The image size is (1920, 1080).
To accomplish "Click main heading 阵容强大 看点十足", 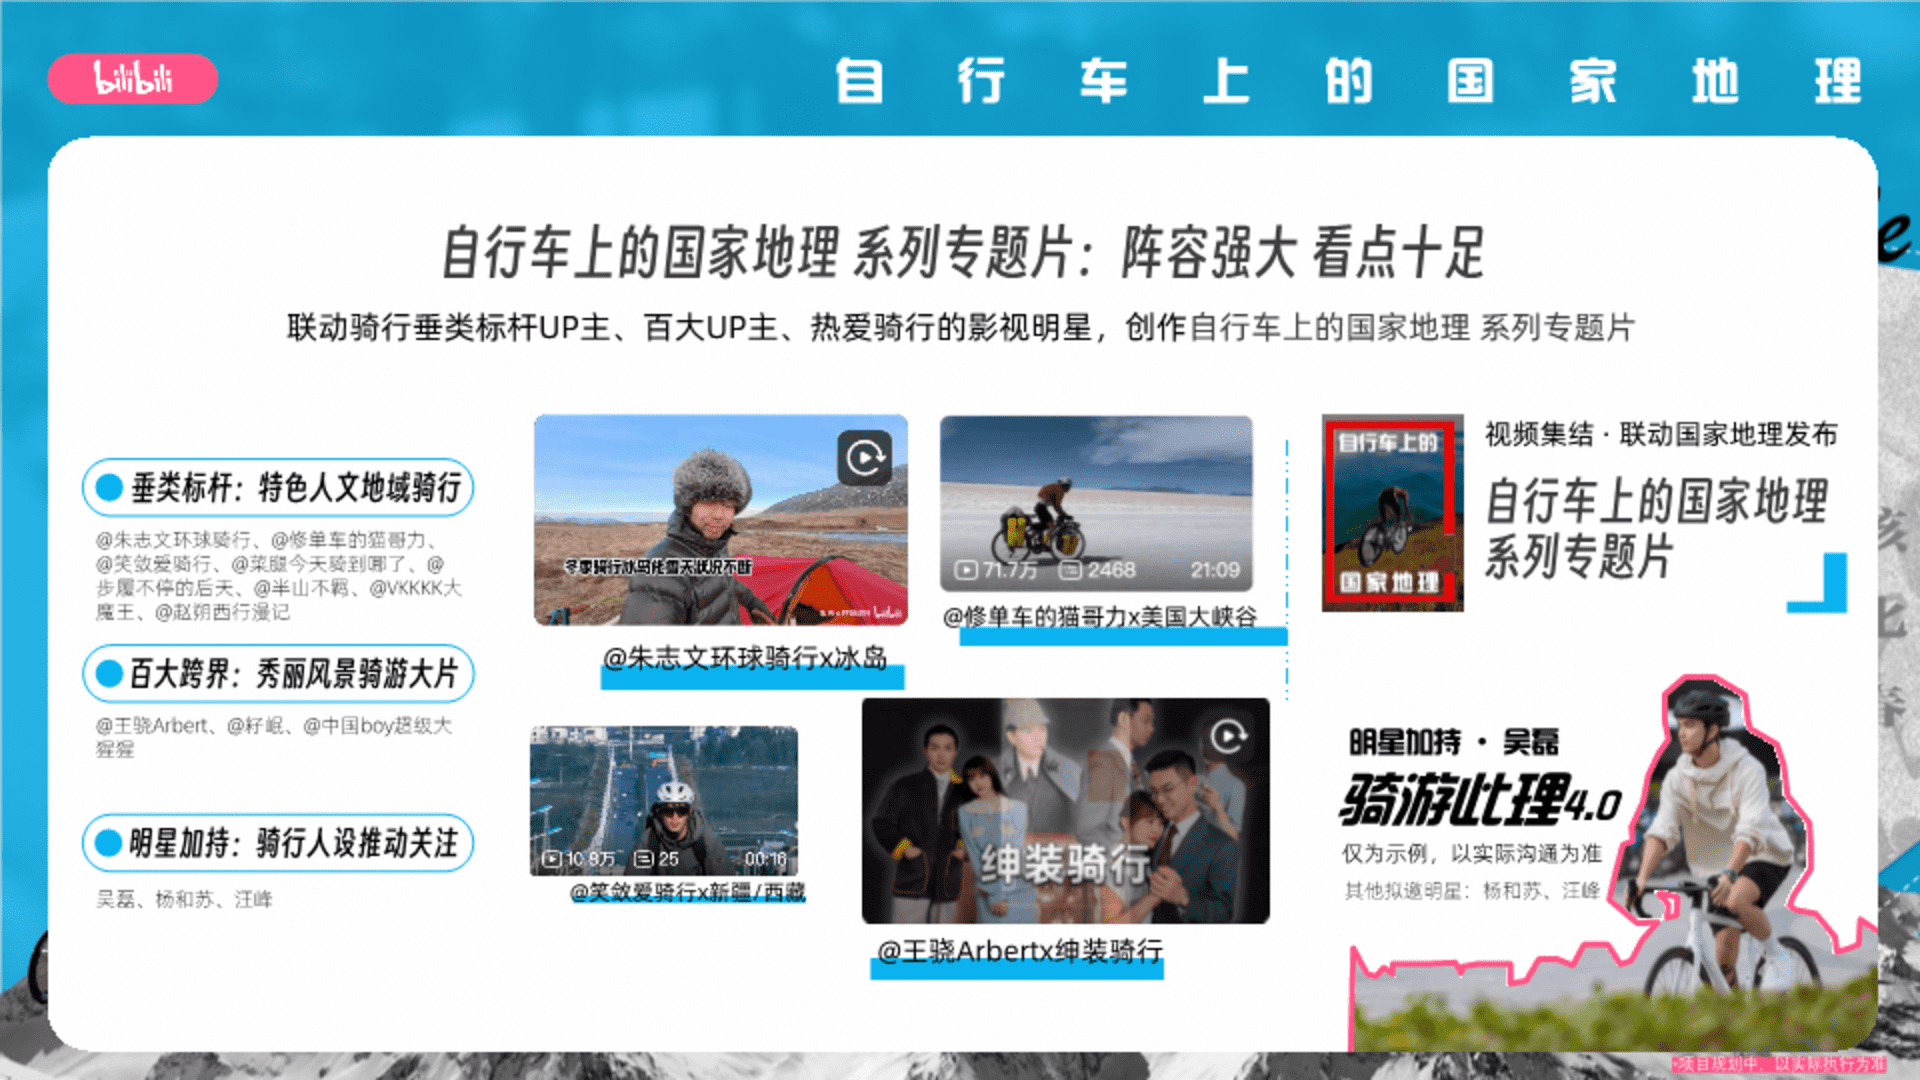I will click(1303, 252).
